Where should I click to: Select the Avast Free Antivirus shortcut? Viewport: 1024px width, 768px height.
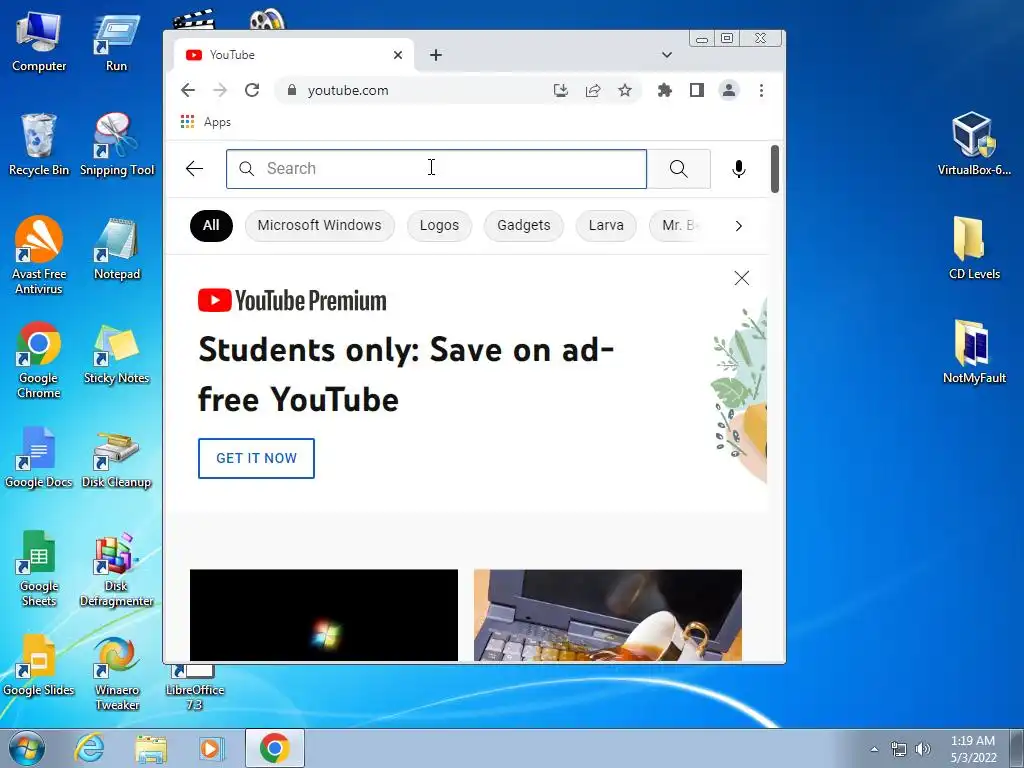[39, 255]
